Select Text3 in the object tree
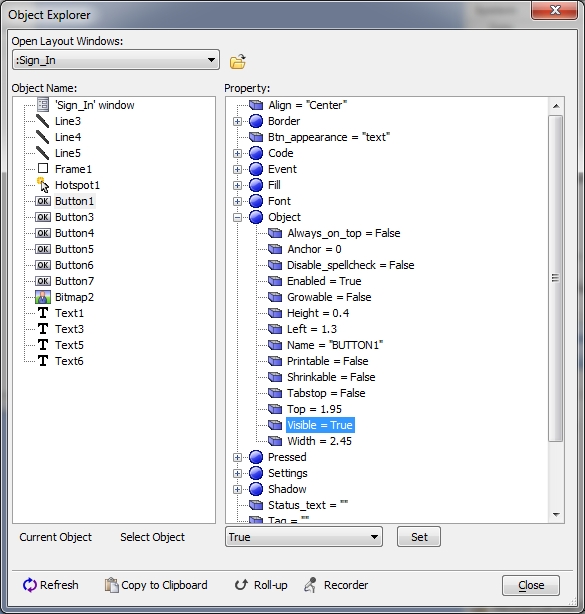Viewport: 585px width, 614px height. click(x=69, y=329)
